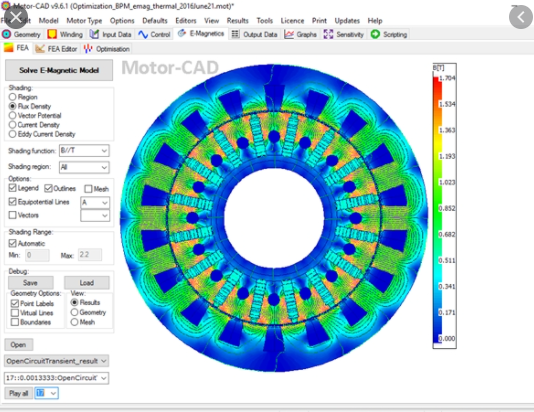
Task: Click the Open button
Action: (18, 345)
